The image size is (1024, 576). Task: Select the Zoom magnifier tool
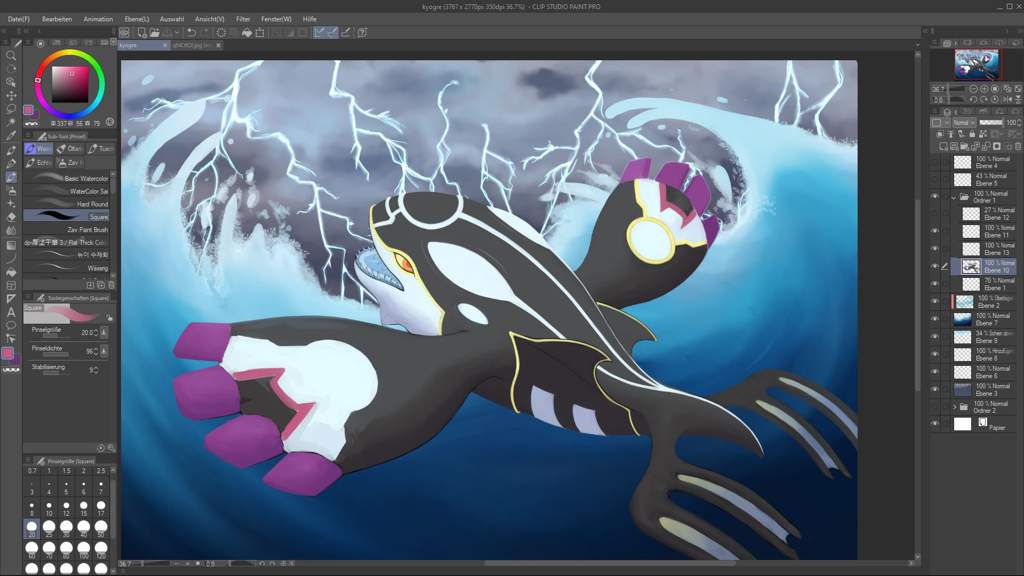[x=10, y=56]
